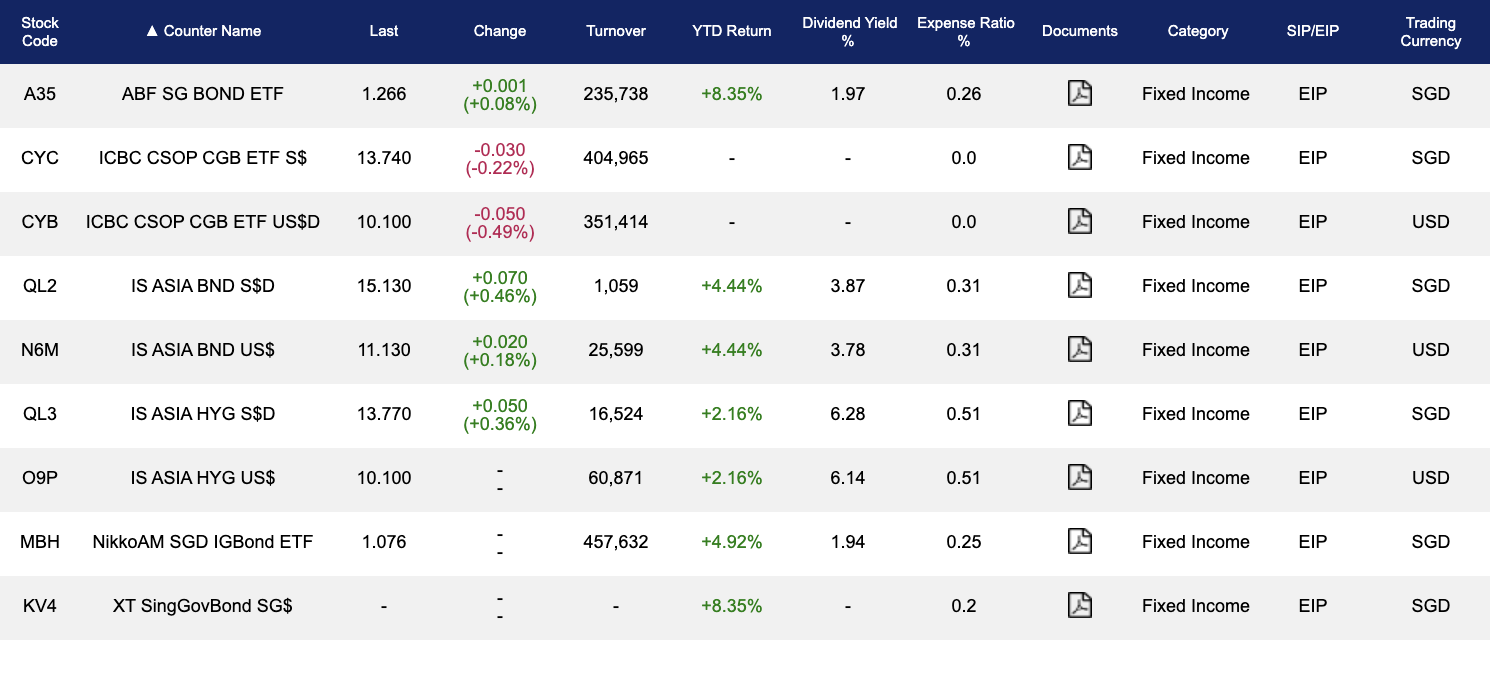
Task: Click PDF document icon for stock code CYB
Action: pos(1079,222)
